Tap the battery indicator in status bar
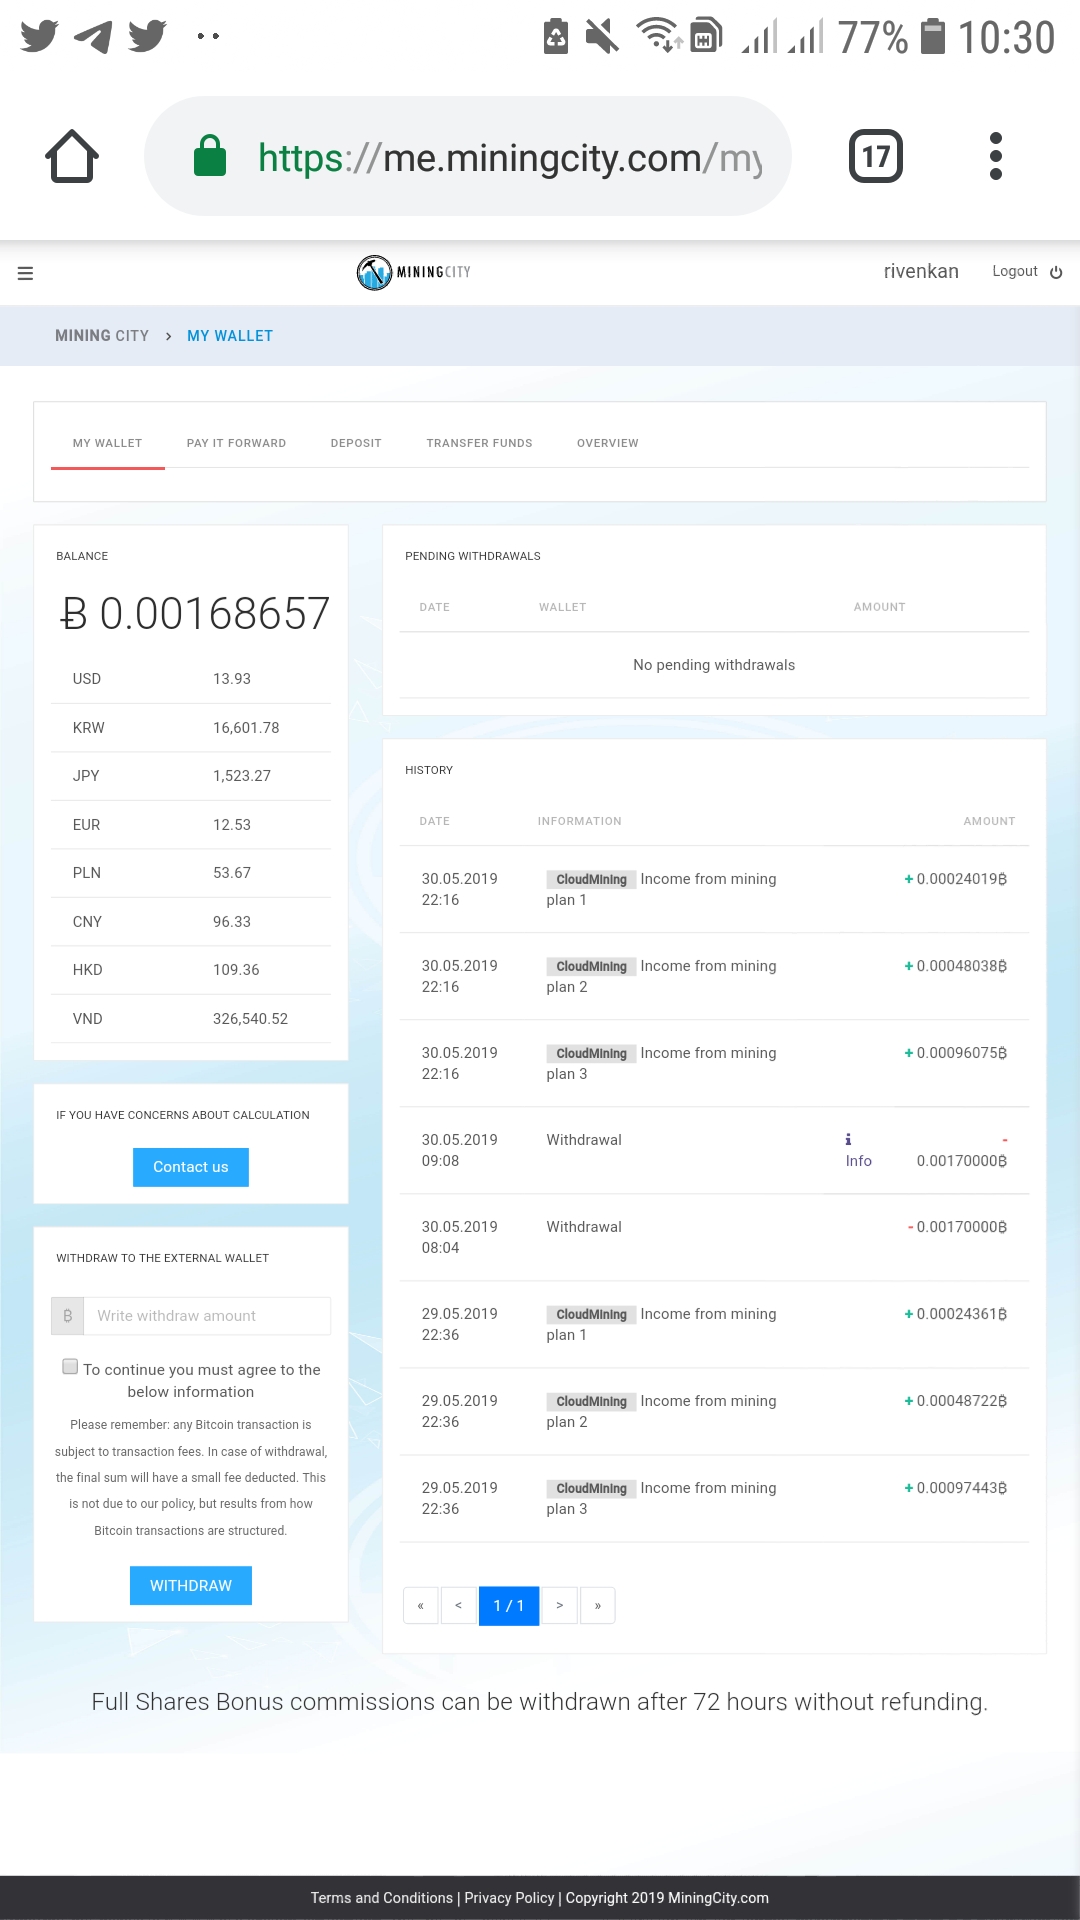Screen dimensions: 1080x1920 pyautogui.click(x=932, y=37)
